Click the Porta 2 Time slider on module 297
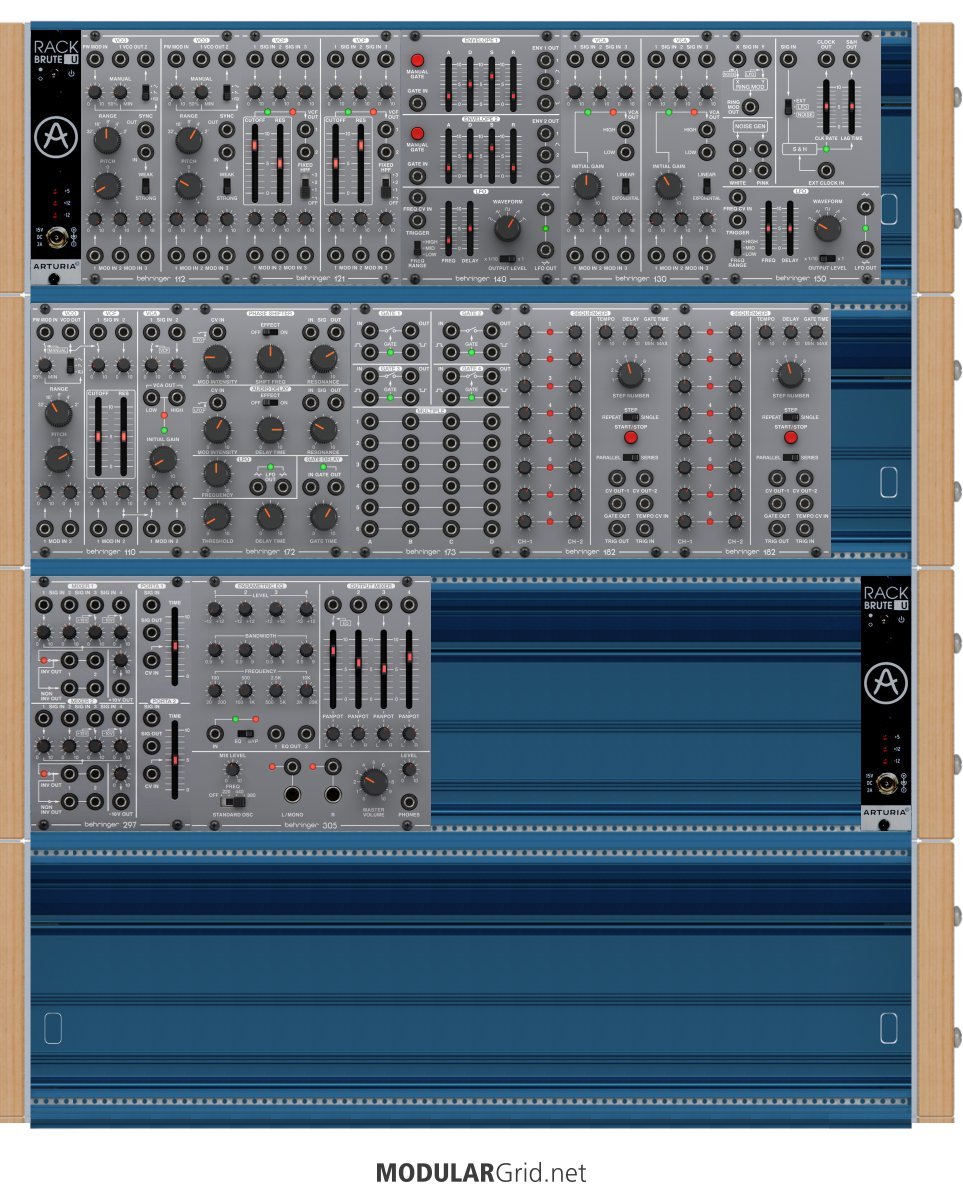 point(175,760)
